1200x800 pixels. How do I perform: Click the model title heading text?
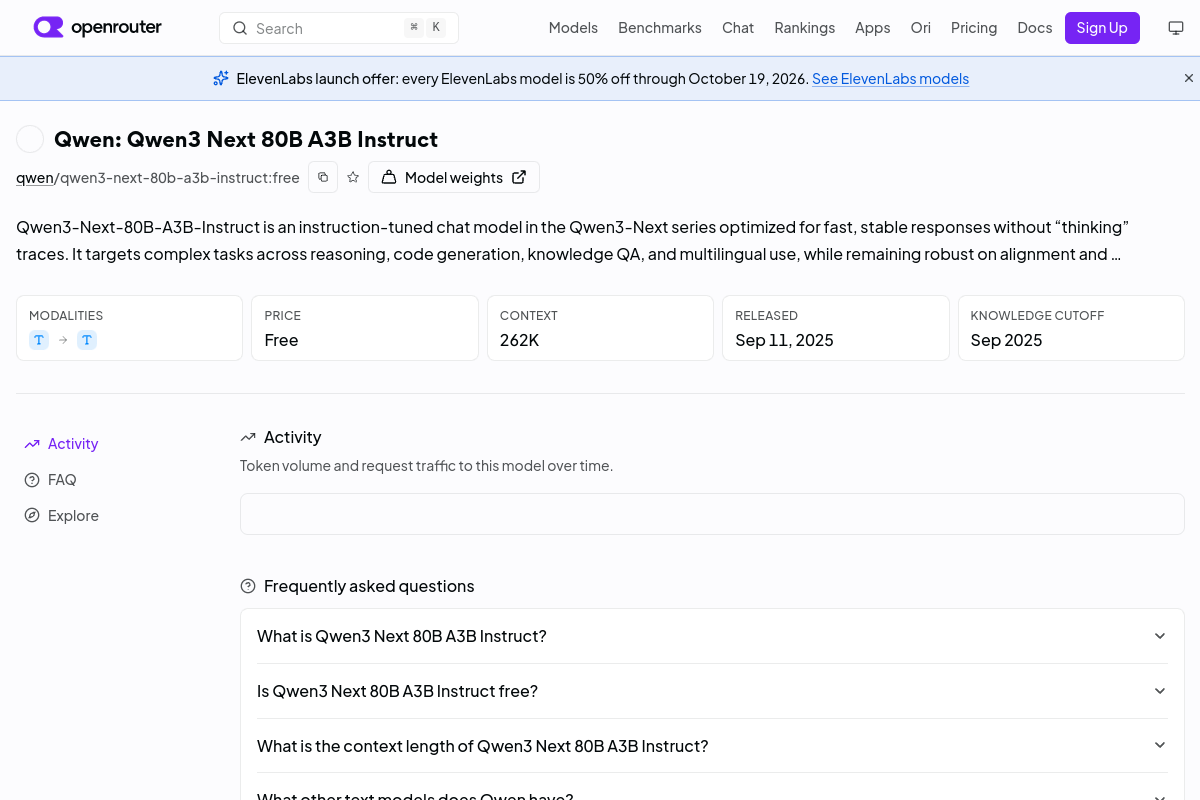(246, 139)
